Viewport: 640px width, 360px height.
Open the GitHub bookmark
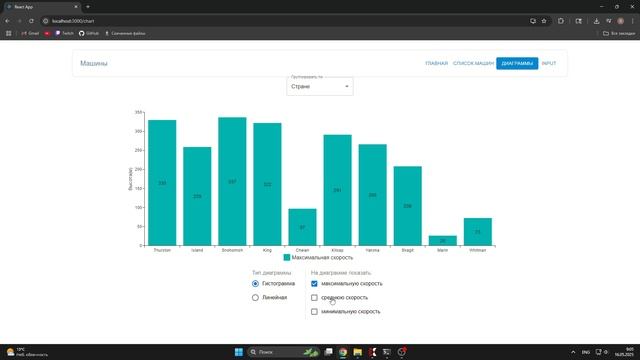click(89, 33)
